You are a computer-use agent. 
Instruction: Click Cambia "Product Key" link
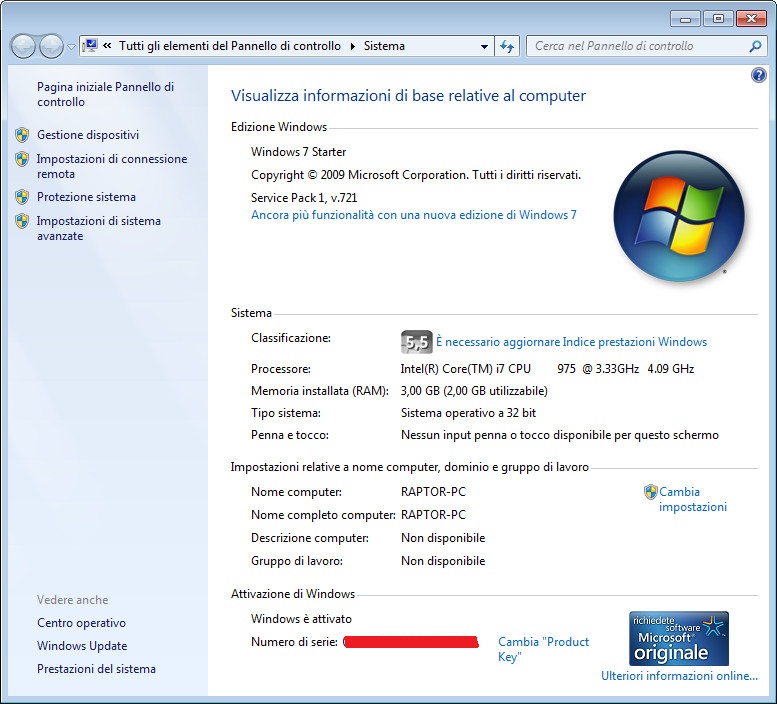tap(544, 649)
